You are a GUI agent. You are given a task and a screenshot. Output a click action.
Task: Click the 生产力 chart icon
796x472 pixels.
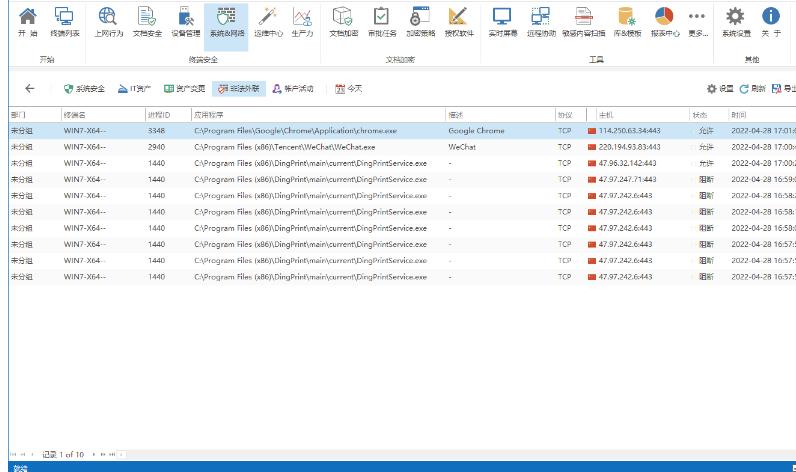pos(301,22)
